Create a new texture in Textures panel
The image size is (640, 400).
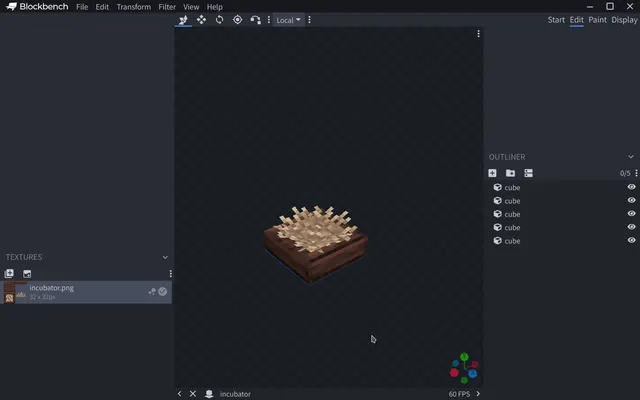click(x=27, y=273)
